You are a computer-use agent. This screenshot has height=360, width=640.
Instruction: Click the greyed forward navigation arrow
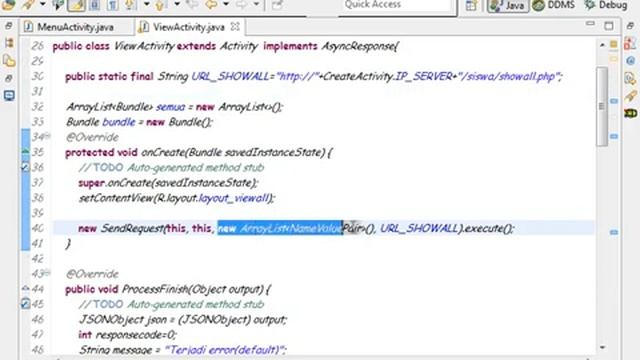(242, 5)
